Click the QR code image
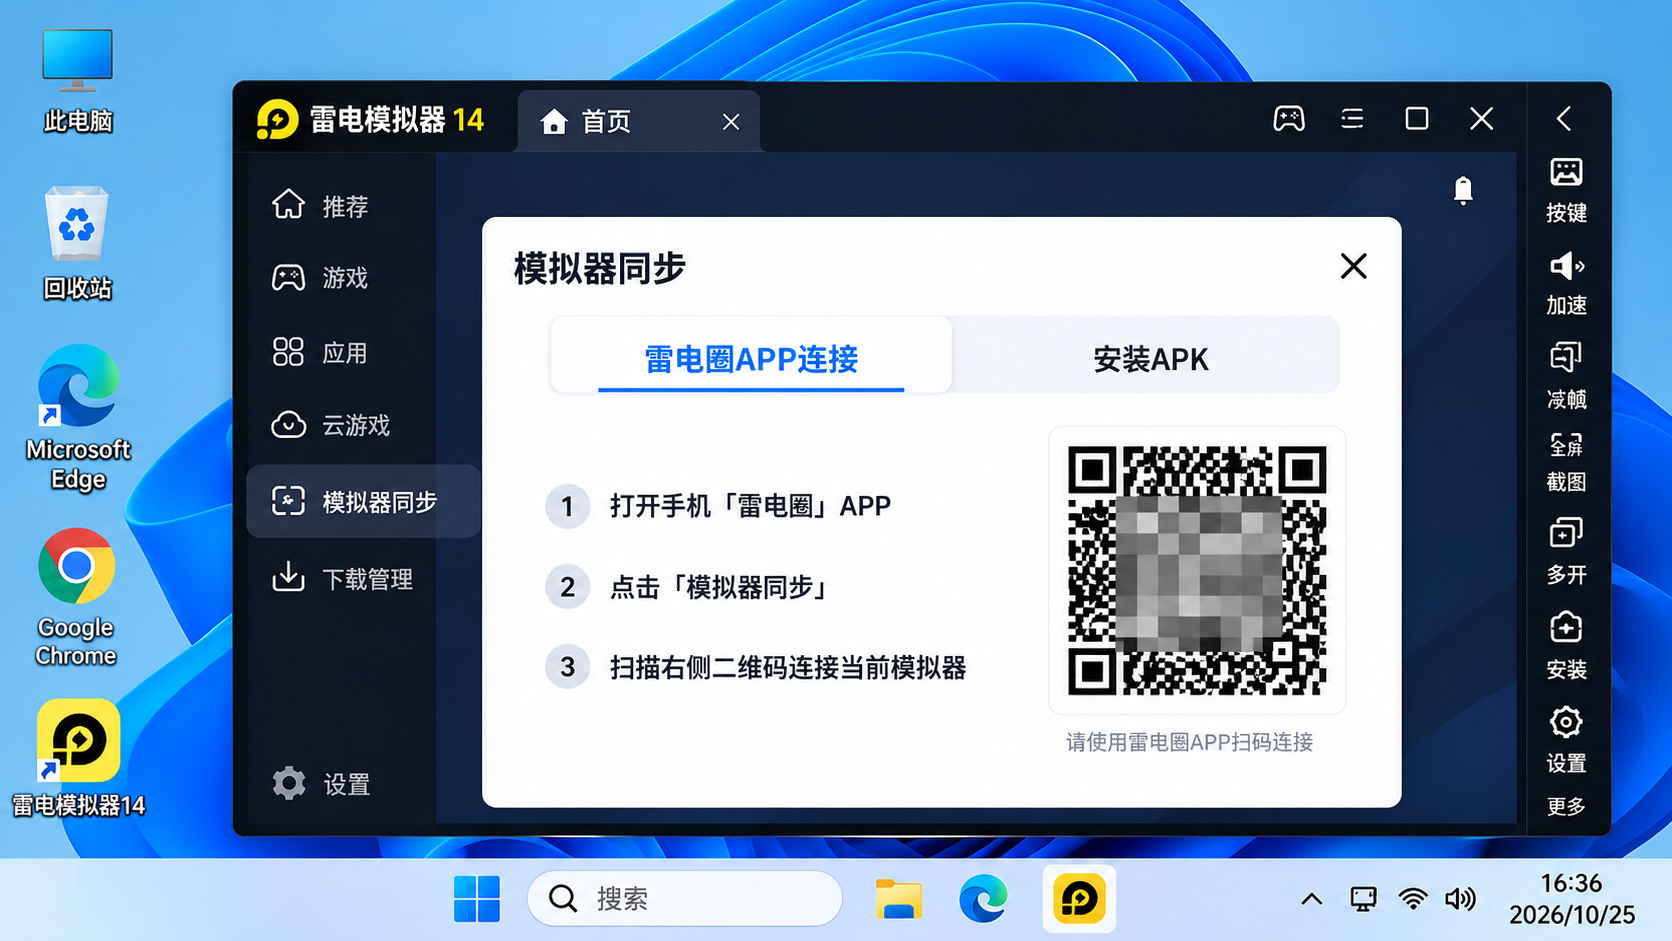This screenshot has height=941, width=1672. [x=1197, y=570]
